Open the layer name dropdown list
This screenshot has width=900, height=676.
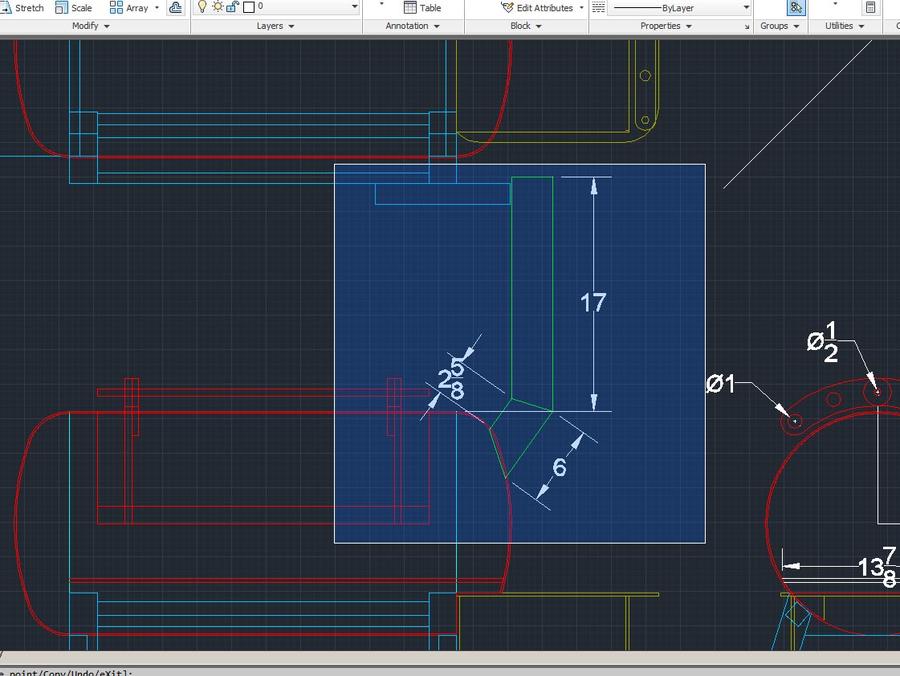354,6
